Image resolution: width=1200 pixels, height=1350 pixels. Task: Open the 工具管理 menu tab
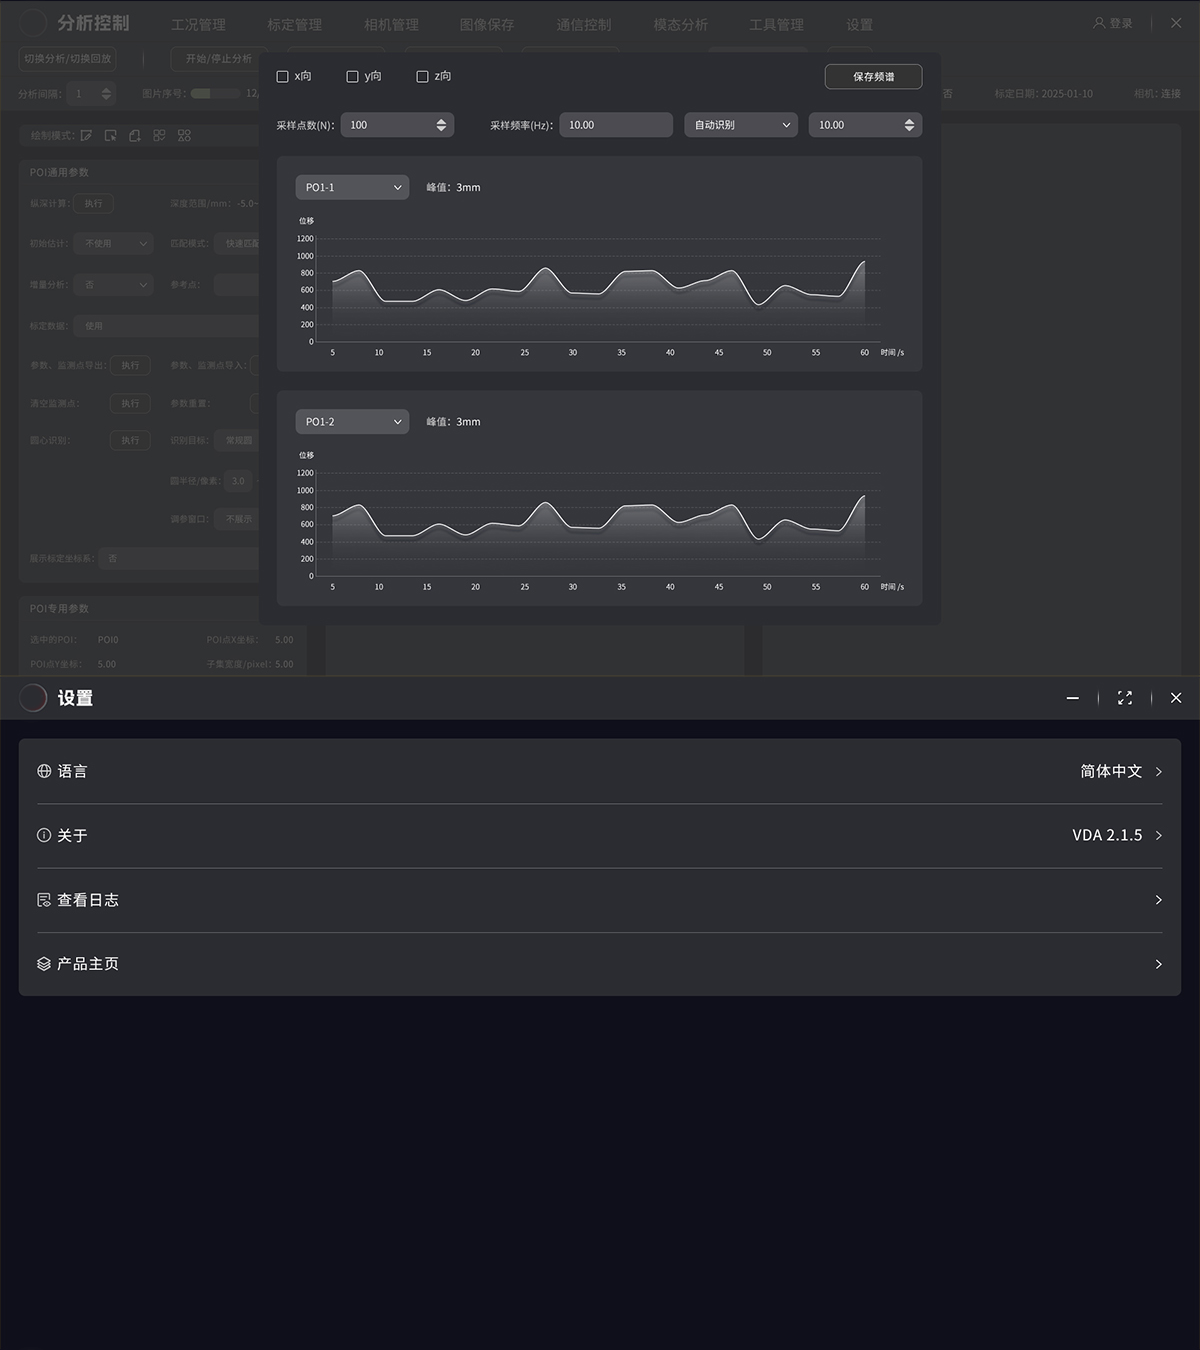tap(777, 24)
